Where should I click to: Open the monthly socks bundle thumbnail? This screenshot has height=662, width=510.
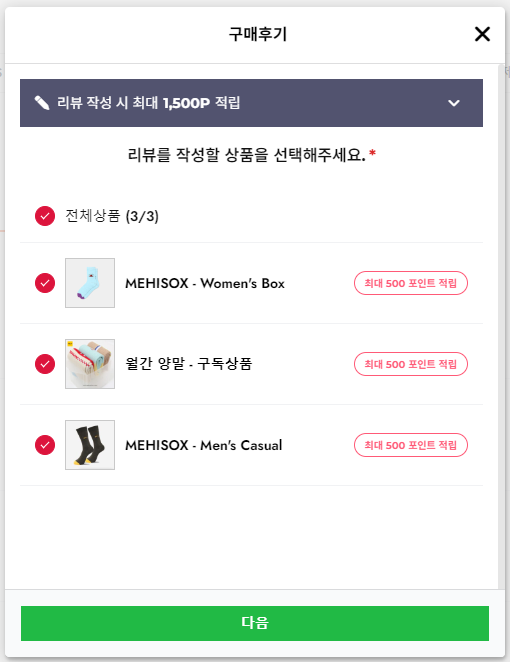coord(90,364)
